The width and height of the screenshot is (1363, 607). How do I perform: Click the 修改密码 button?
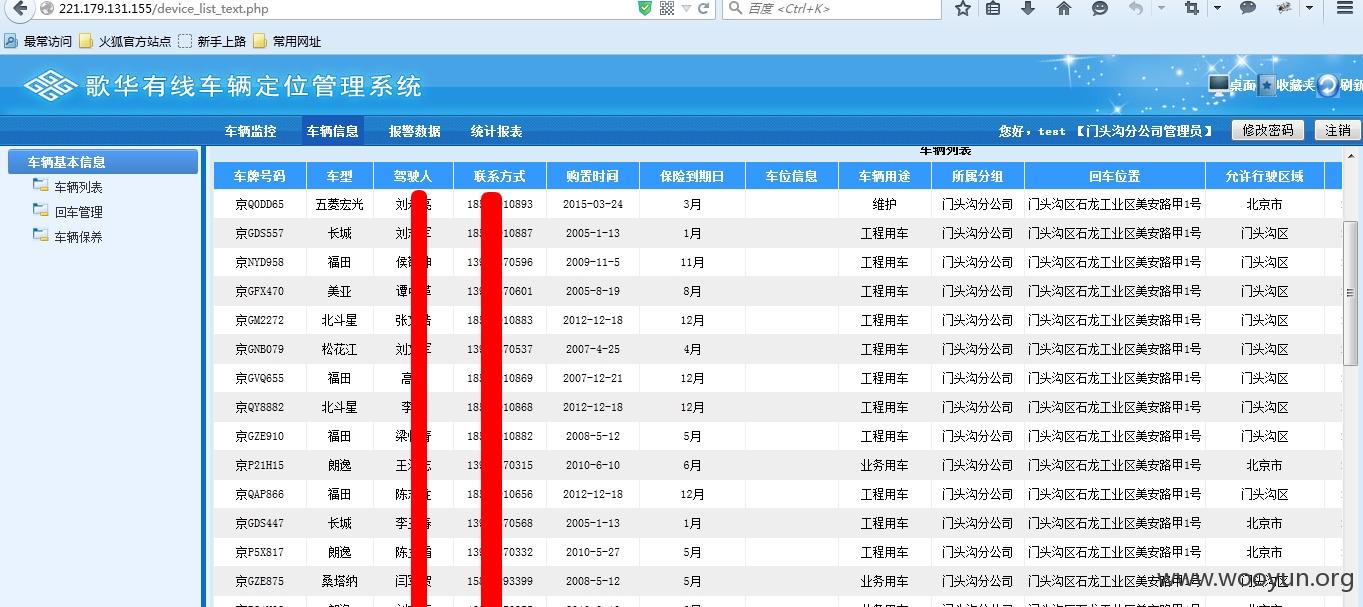click(x=1268, y=130)
